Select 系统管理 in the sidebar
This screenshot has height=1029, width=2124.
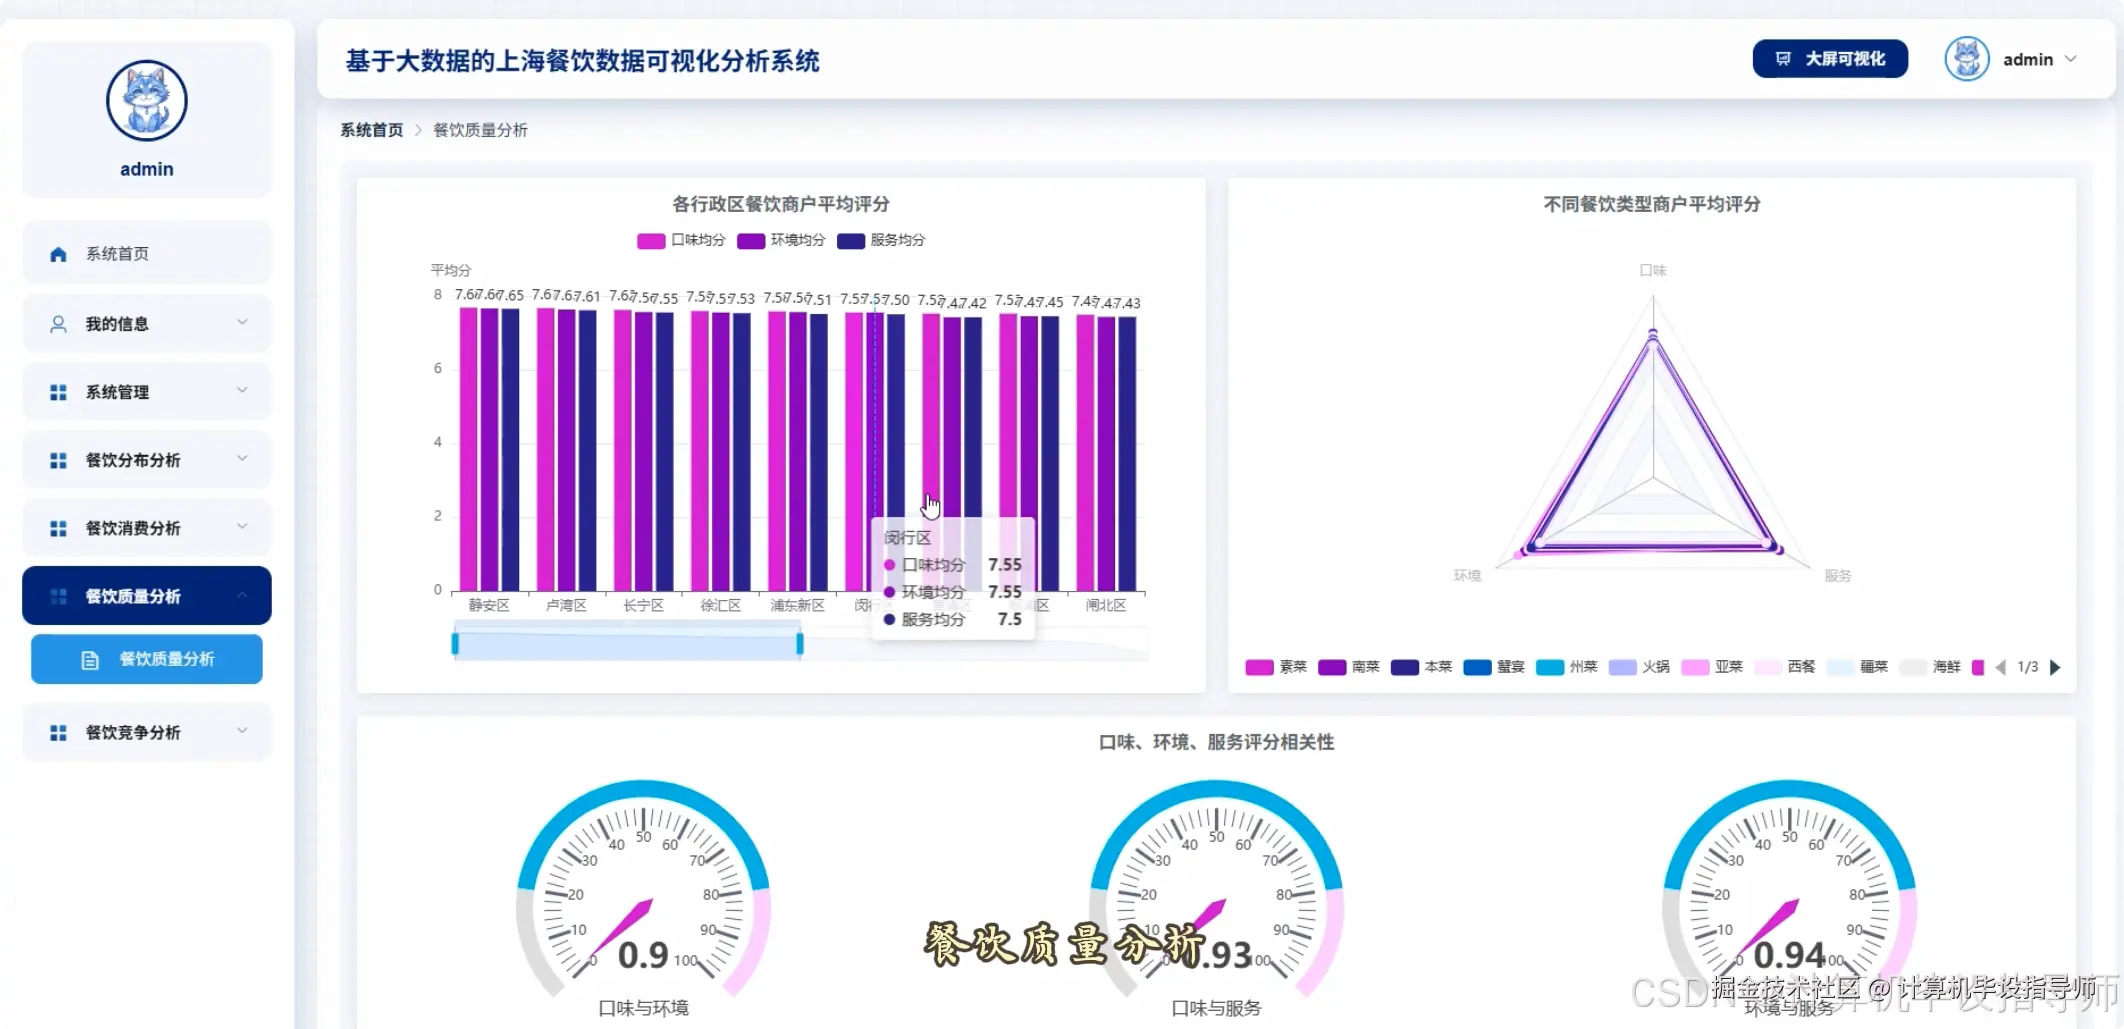(x=118, y=391)
